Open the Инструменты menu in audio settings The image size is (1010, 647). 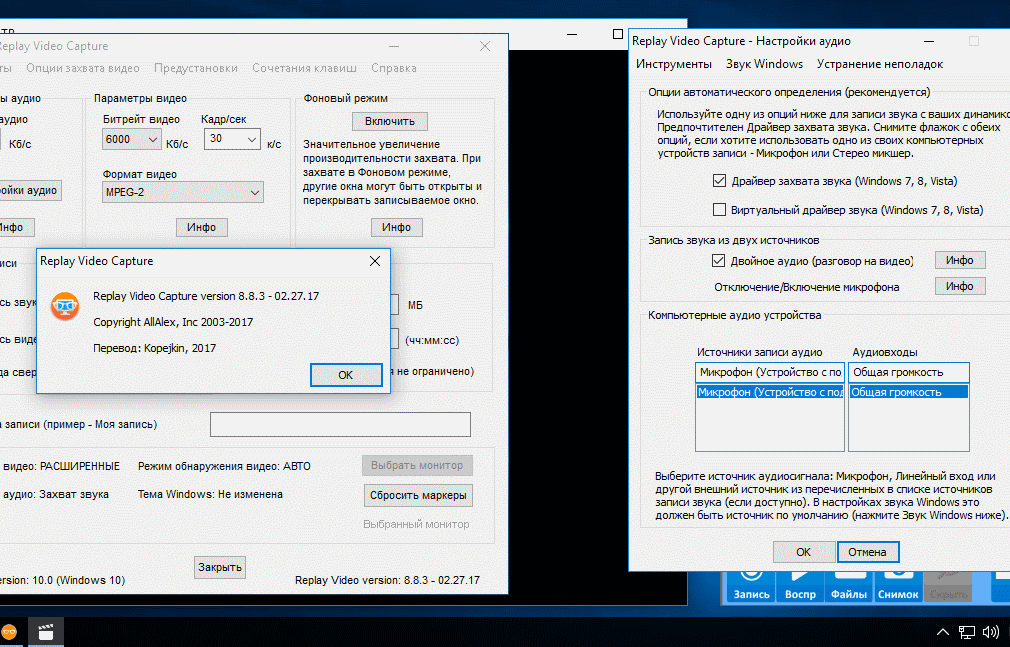674,64
